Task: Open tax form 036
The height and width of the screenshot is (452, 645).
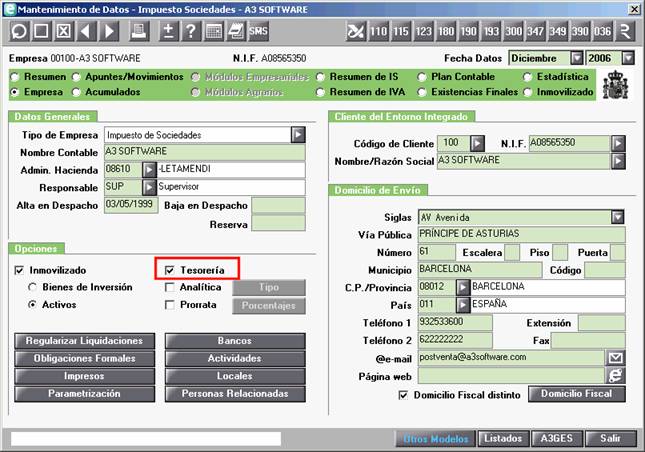Action: tap(603, 31)
